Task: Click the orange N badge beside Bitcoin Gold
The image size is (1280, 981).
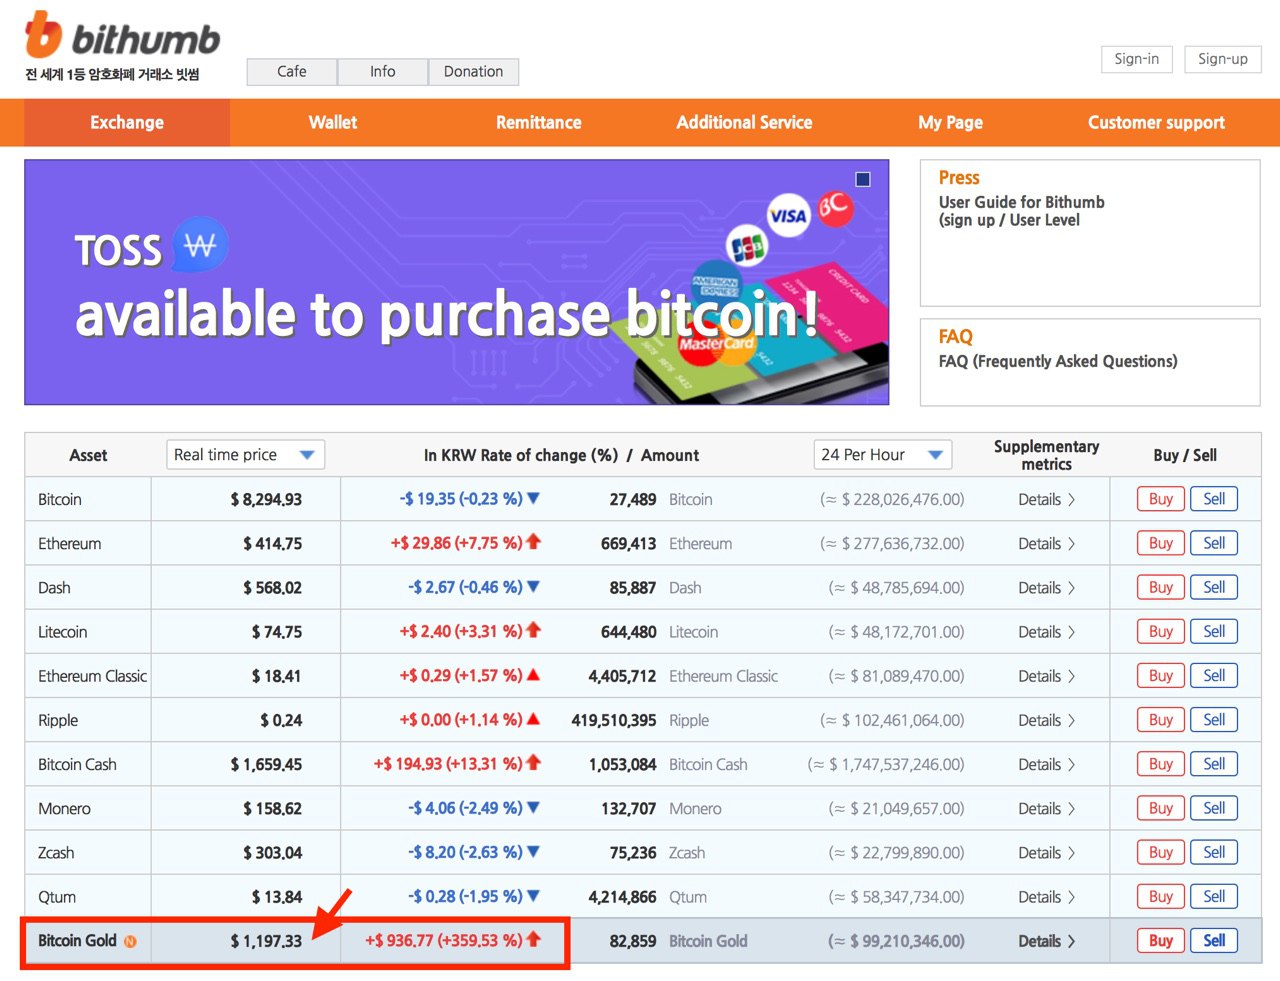Action: click(130, 941)
